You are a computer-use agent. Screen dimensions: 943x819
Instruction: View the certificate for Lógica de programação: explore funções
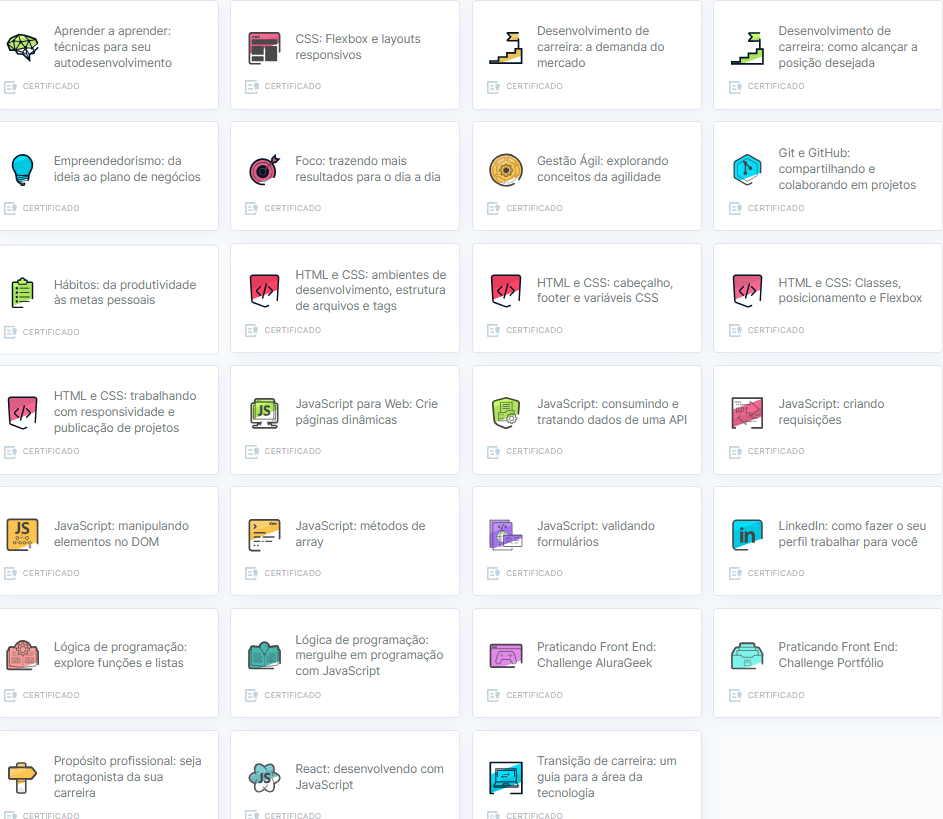tap(48, 694)
